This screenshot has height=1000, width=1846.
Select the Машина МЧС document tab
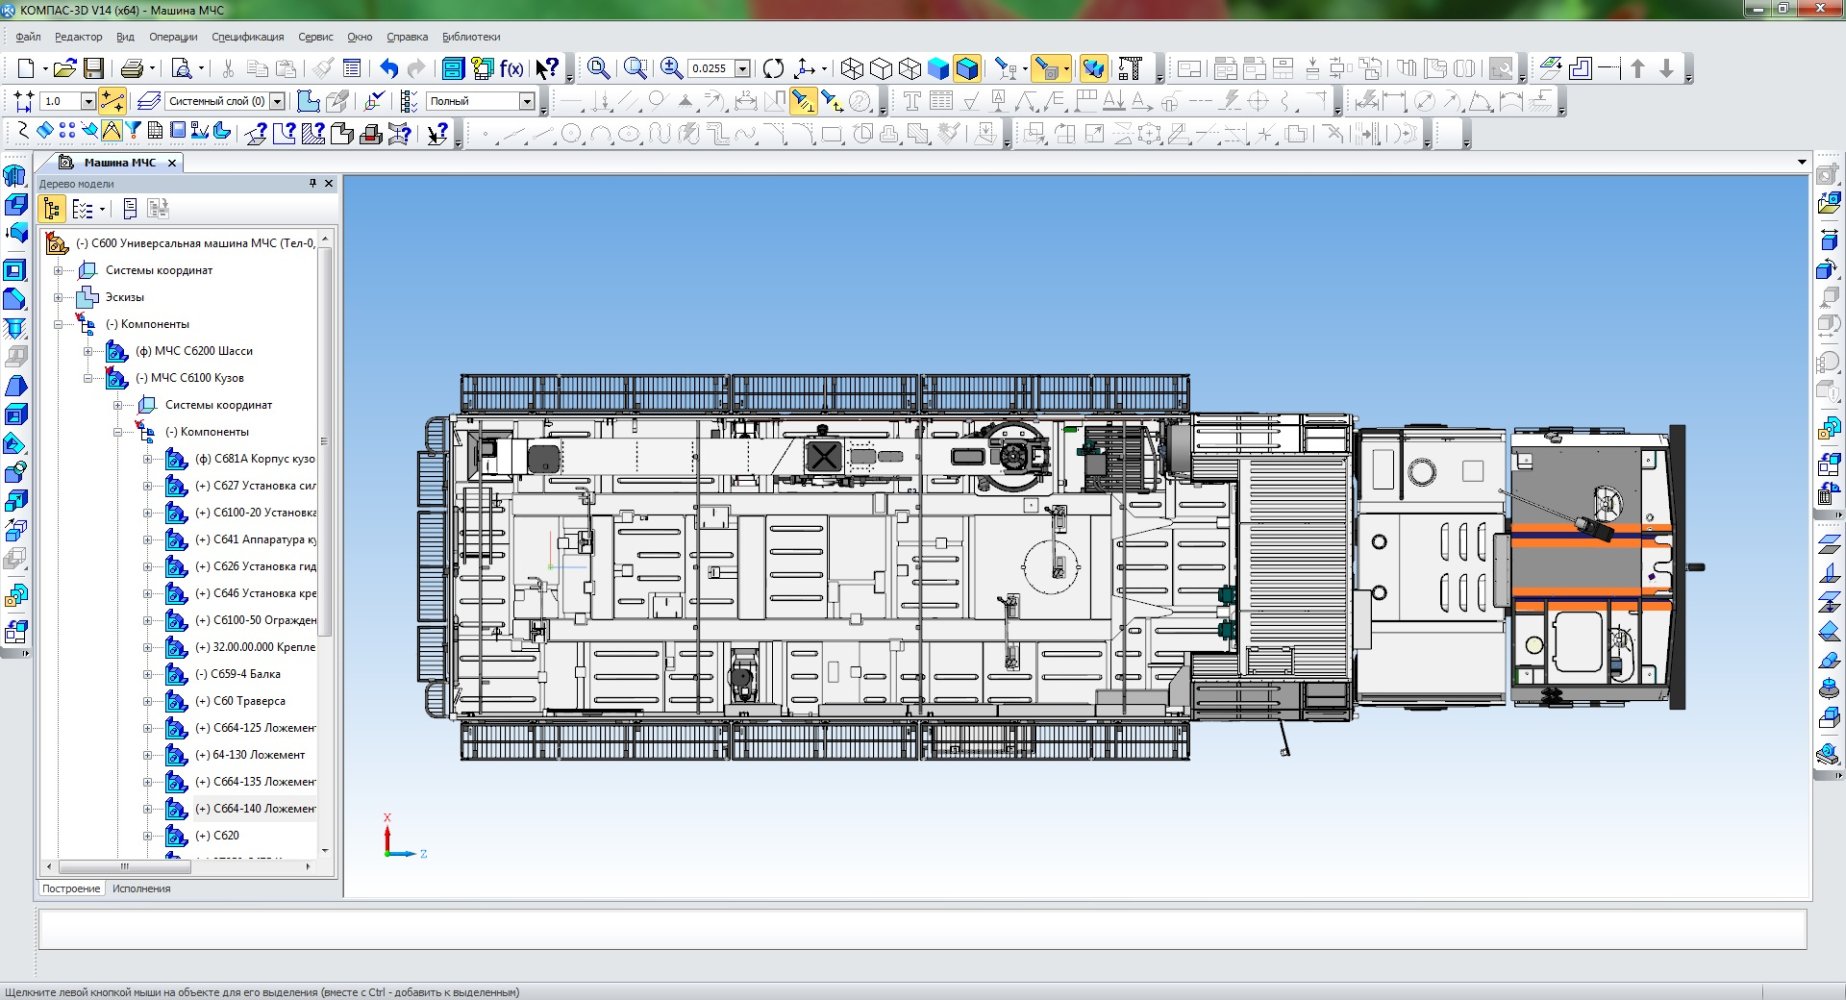pos(119,162)
